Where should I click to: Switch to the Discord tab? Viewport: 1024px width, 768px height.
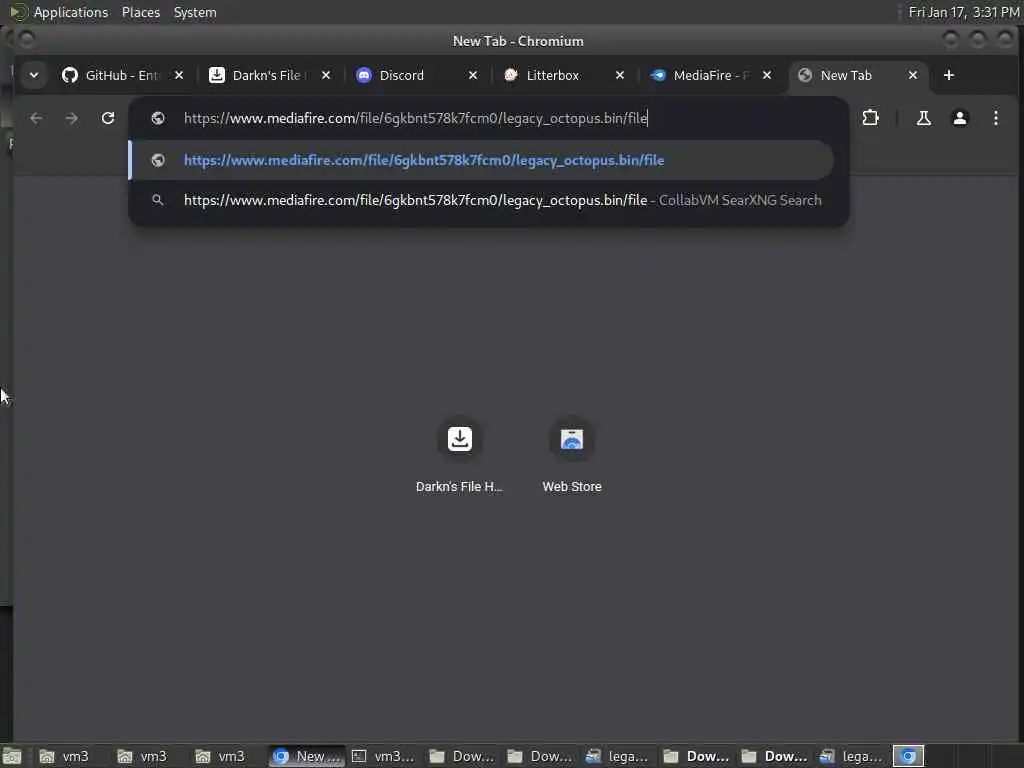(416, 75)
